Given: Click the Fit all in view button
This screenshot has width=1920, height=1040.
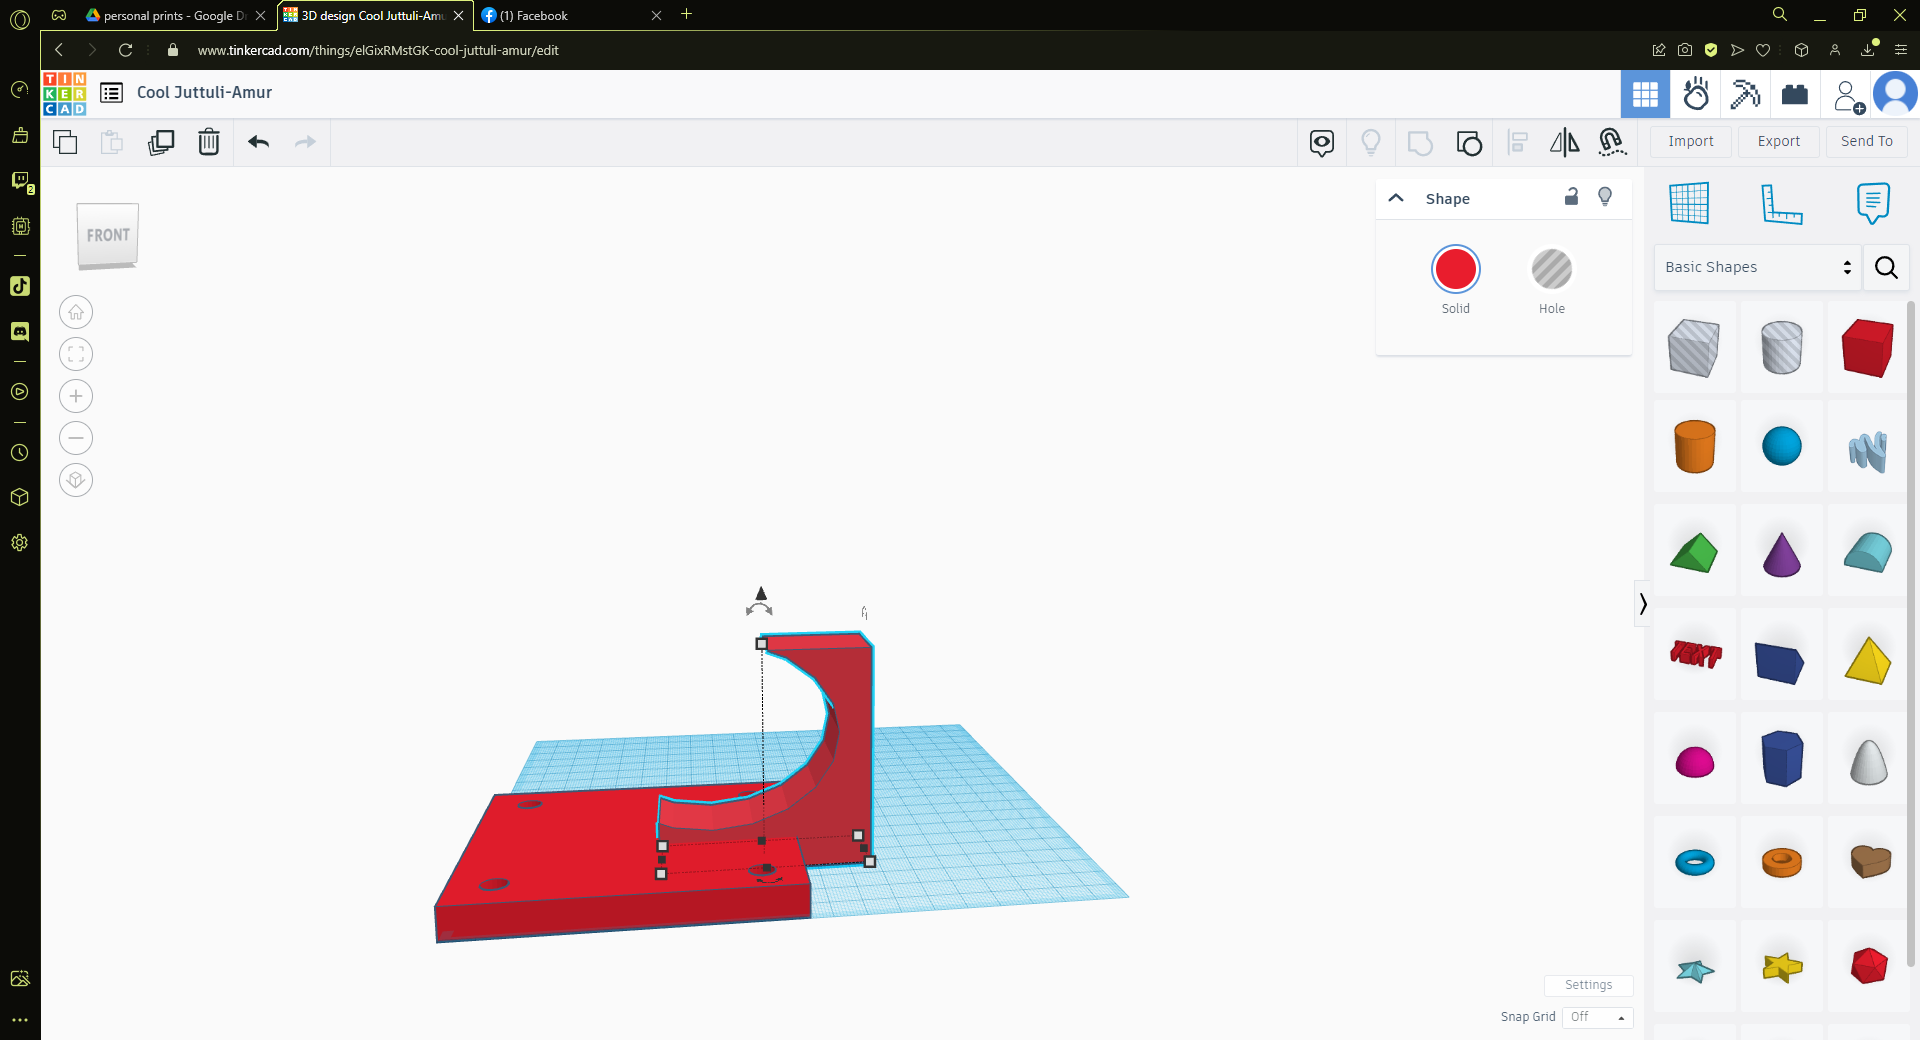Looking at the screenshot, I should (x=76, y=355).
